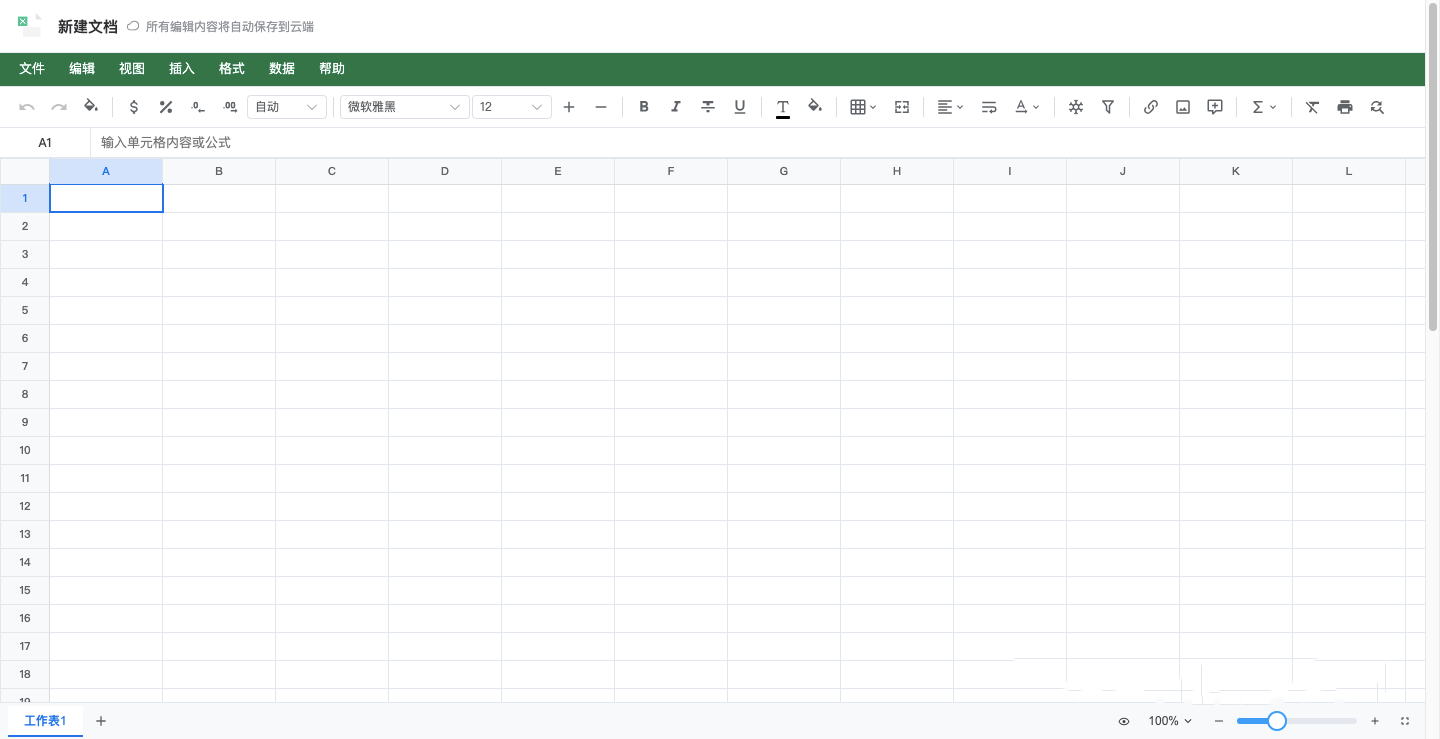Toggle bold formatting
The width and height of the screenshot is (1440, 739).
pos(644,107)
